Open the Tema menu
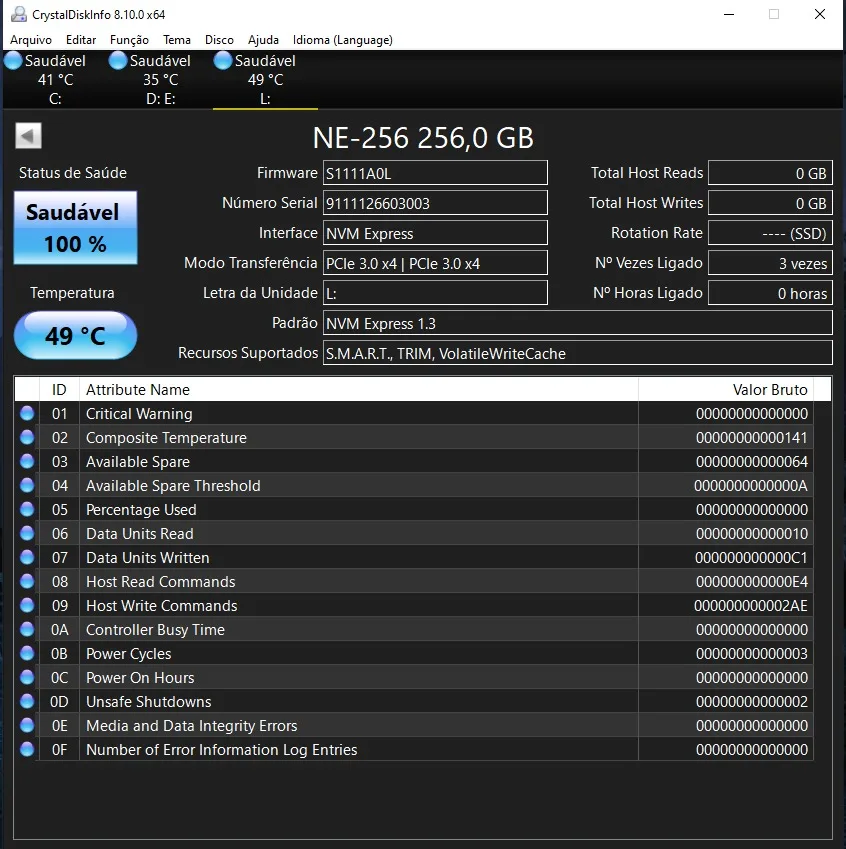 177,40
